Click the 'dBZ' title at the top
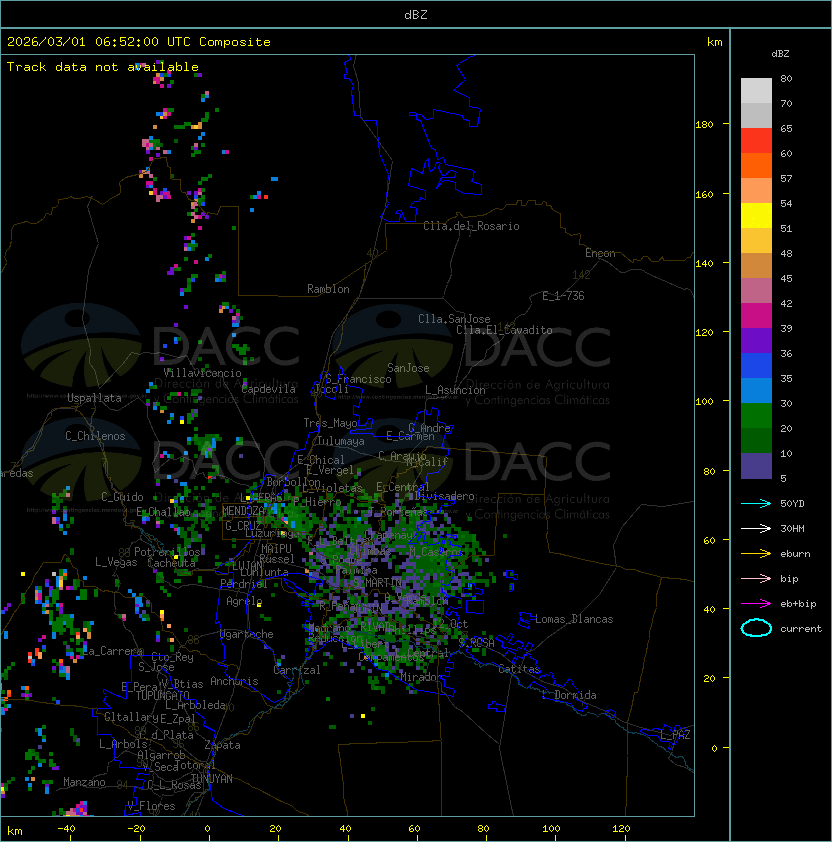This screenshot has width=832, height=842. (x=416, y=15)
